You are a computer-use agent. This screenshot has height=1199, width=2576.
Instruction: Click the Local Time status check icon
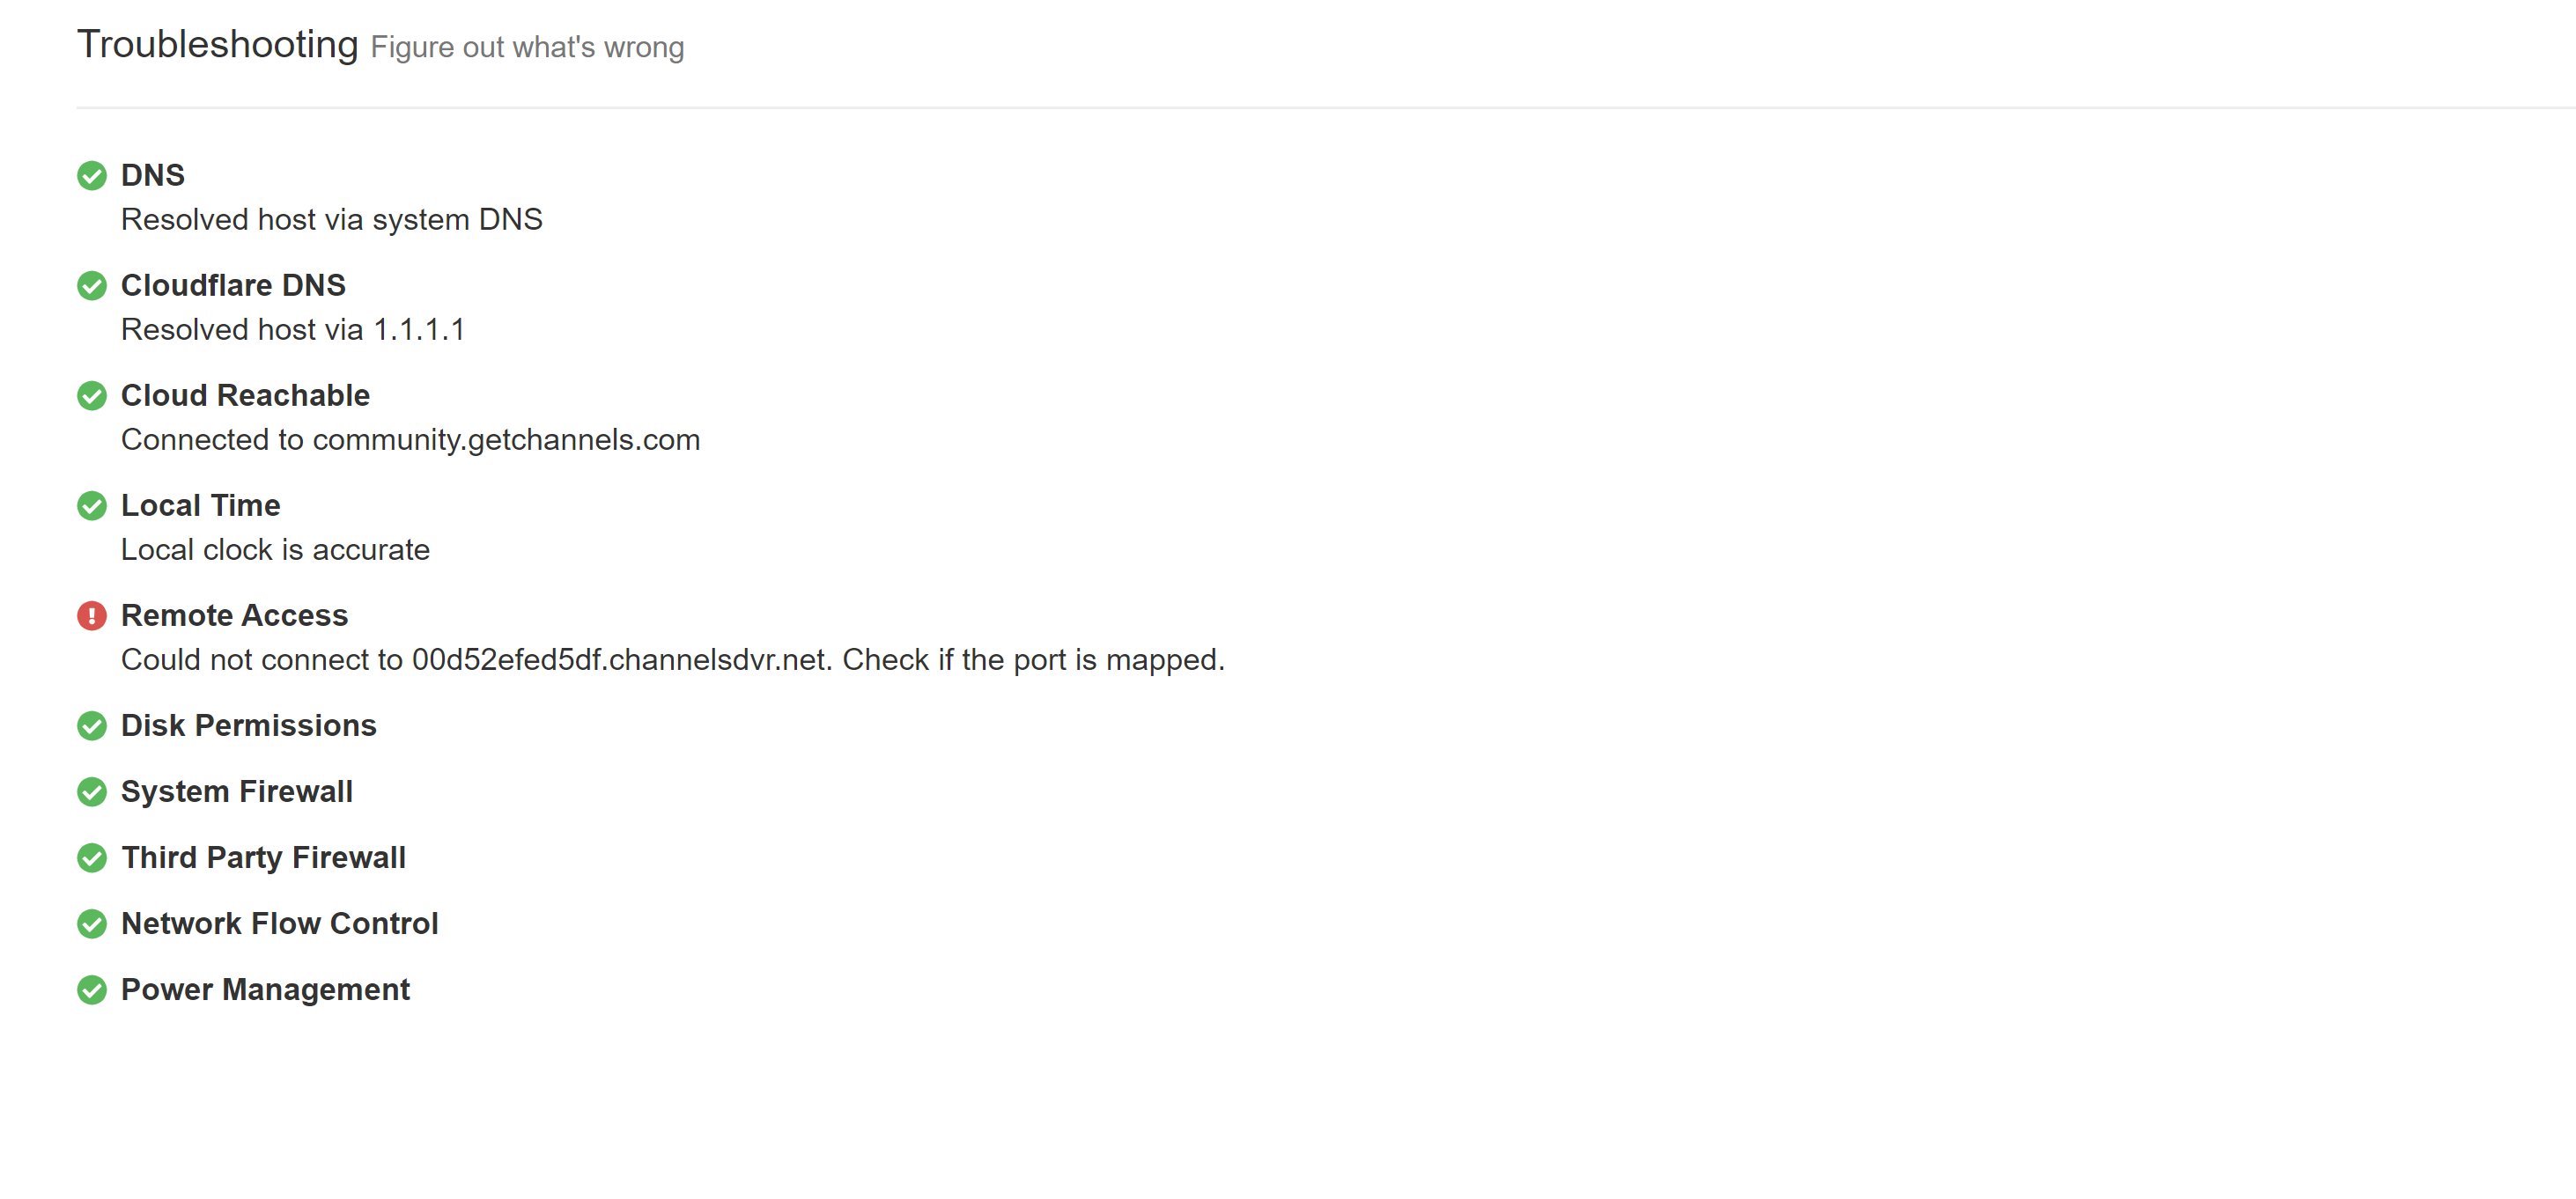coord(92,506)
